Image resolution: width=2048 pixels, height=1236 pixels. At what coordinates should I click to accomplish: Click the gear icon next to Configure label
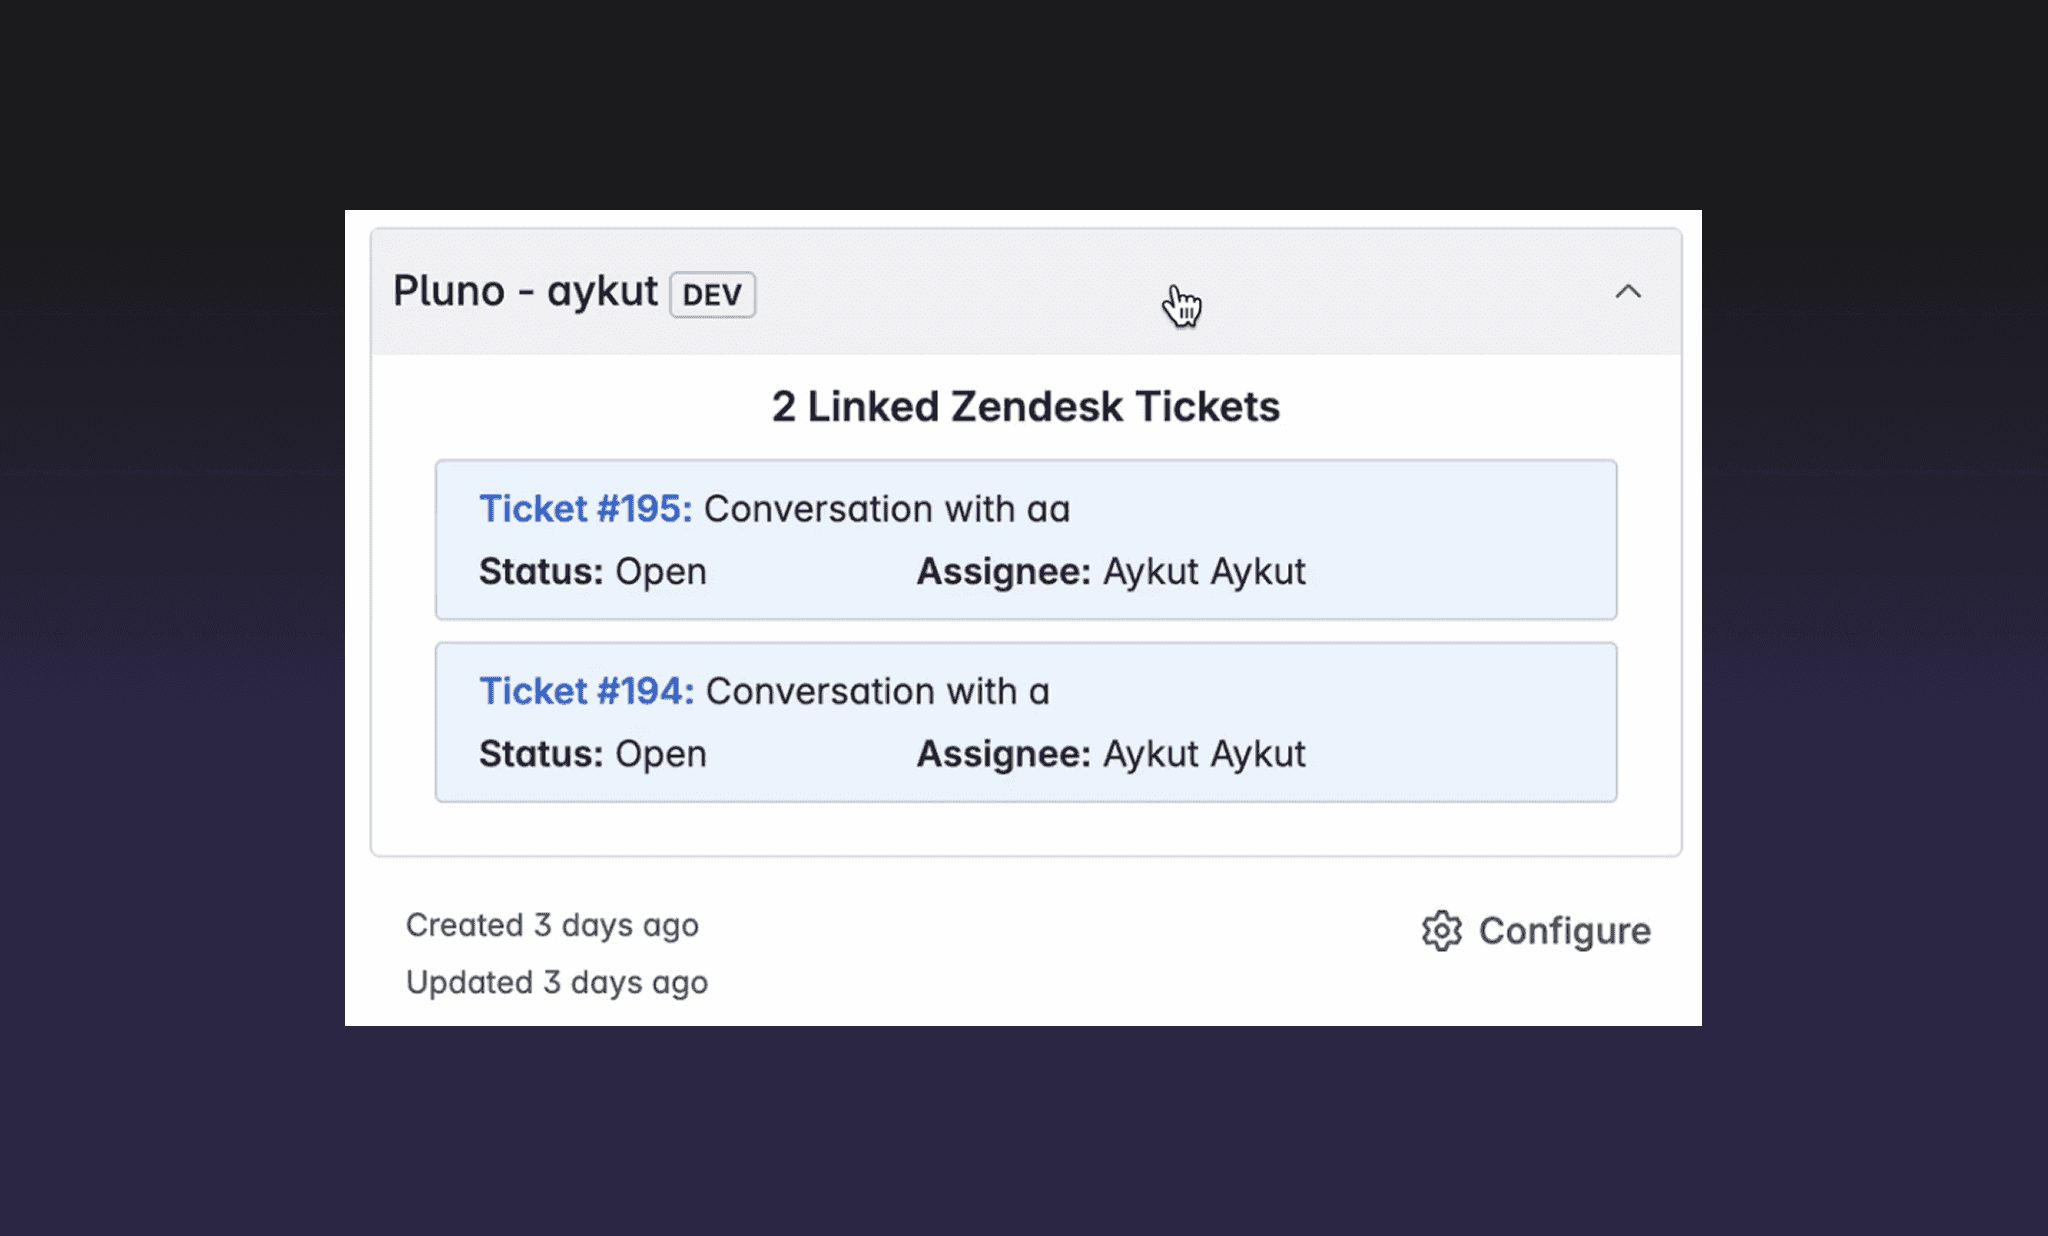[1440, 931]
